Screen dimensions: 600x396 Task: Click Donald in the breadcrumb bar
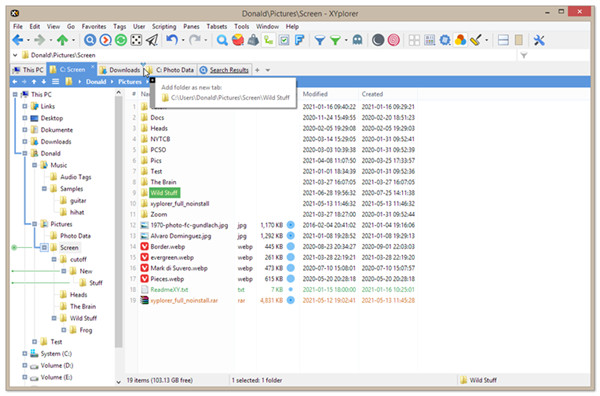click(96, 81)
